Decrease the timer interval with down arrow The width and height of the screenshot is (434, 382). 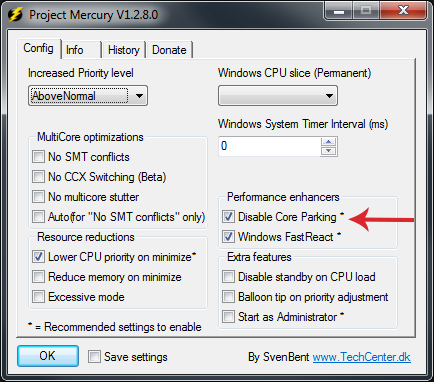(x=329, y=151)
